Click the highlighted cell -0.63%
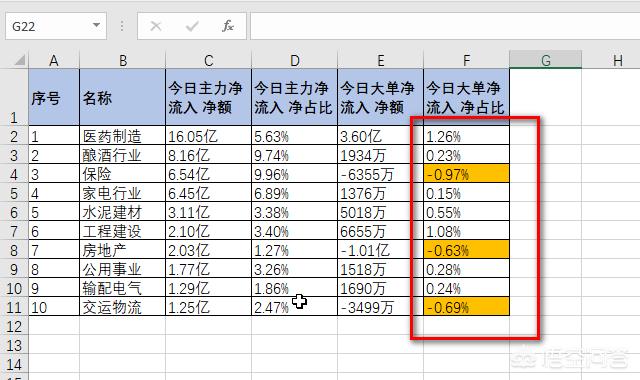Viewport: 640px width, 380px height. [467, 250]
